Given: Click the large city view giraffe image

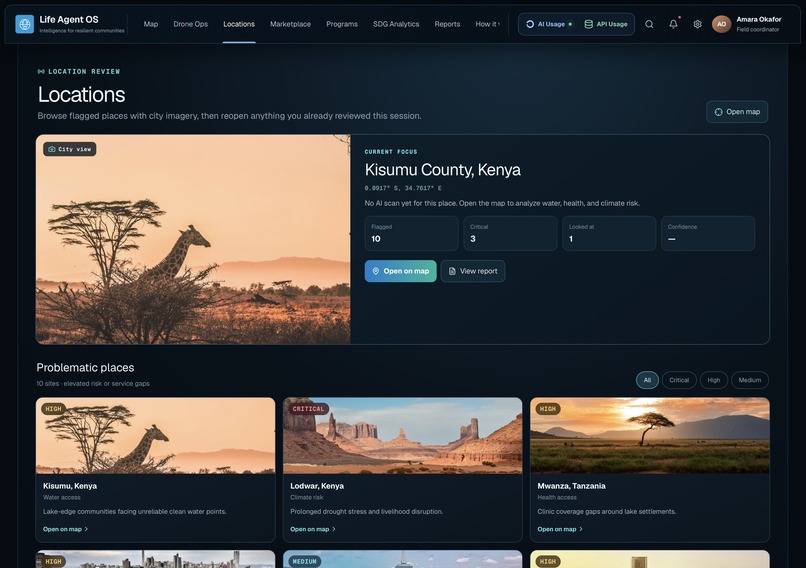Looking at the screenshot, I should (x=193, y=240).
